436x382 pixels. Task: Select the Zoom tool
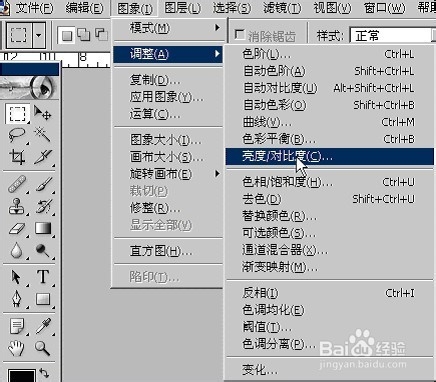42,348
